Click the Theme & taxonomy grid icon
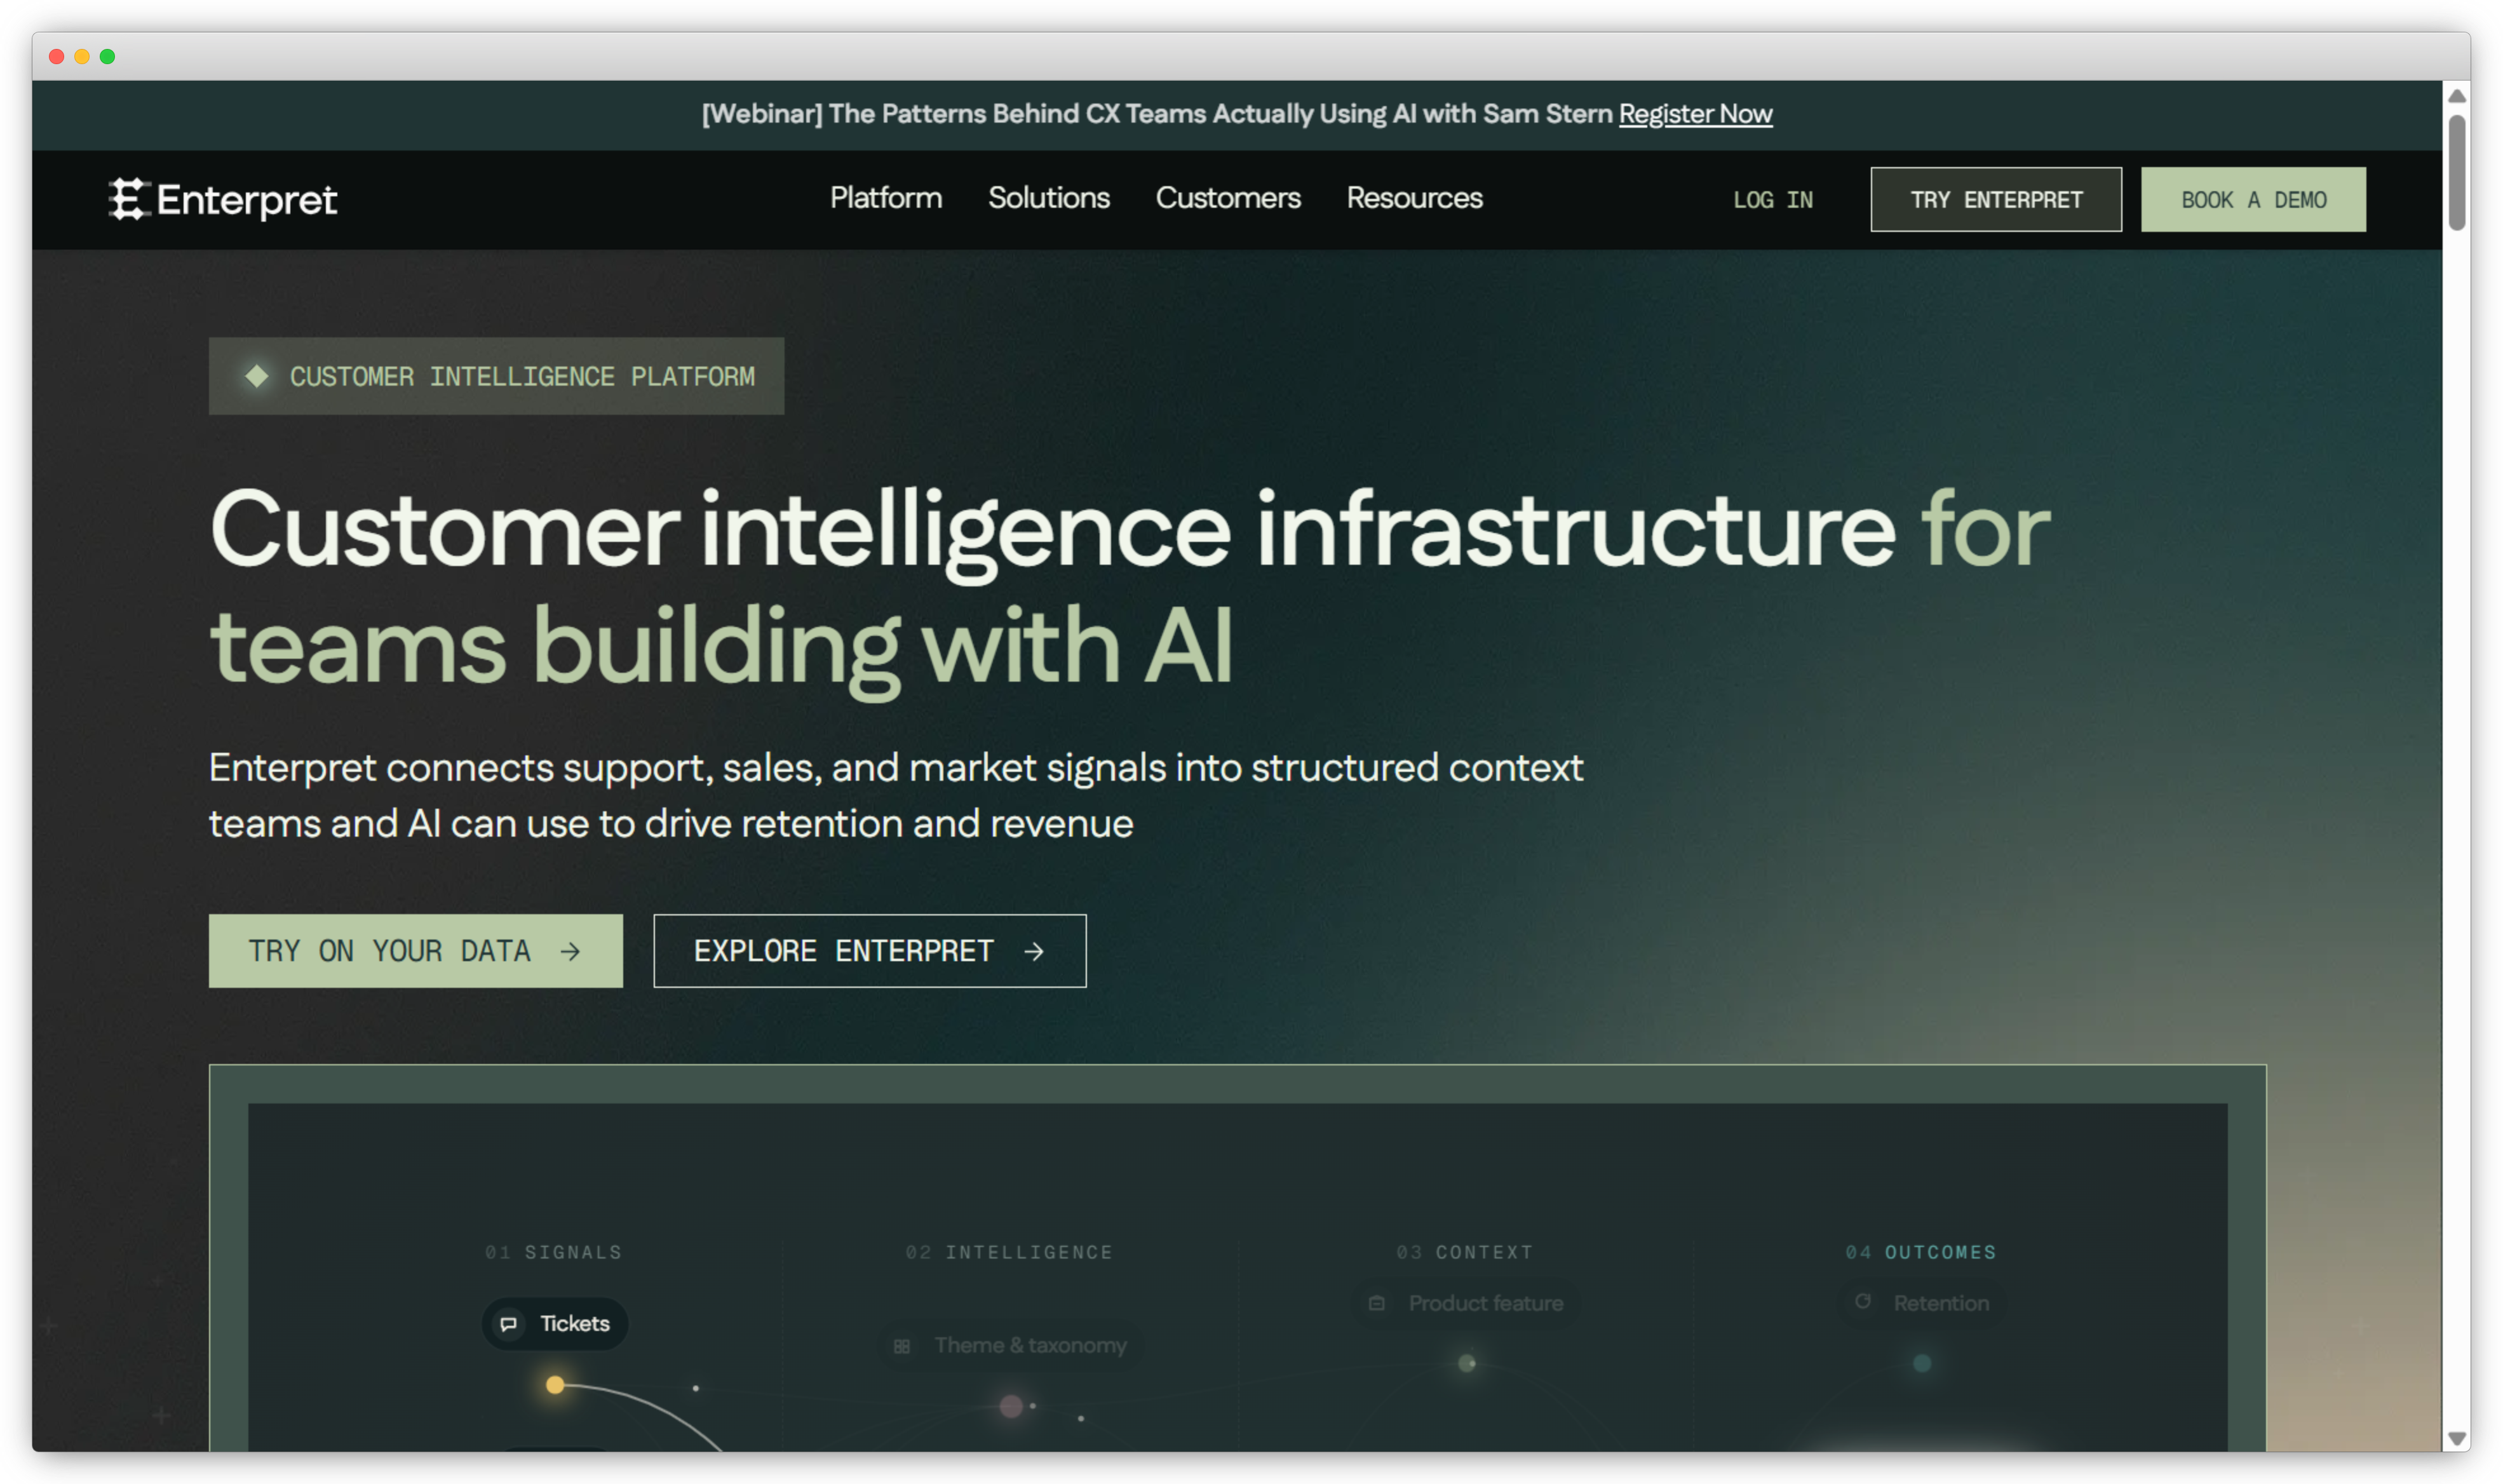2503x1484 pixels. (901, 1346)
